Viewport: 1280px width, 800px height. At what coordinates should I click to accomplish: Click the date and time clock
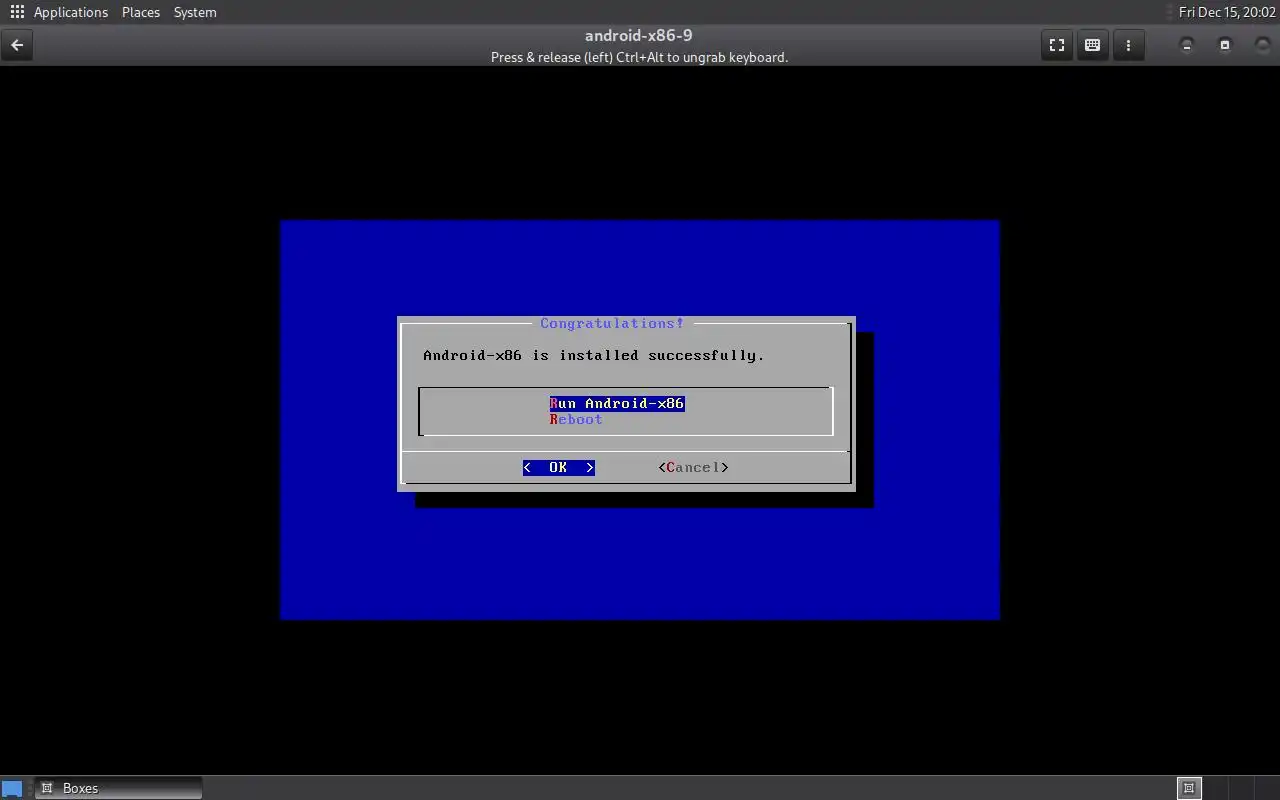tap(1227, 12)
